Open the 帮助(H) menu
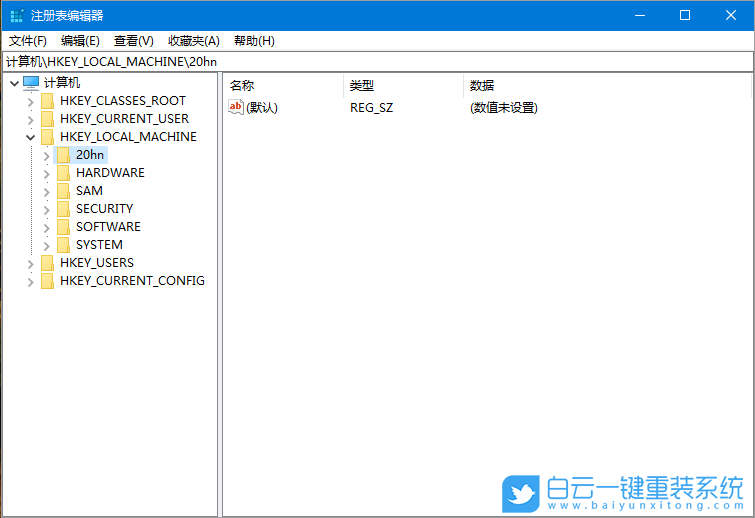755x518 pixels. [x=254, y=41]
